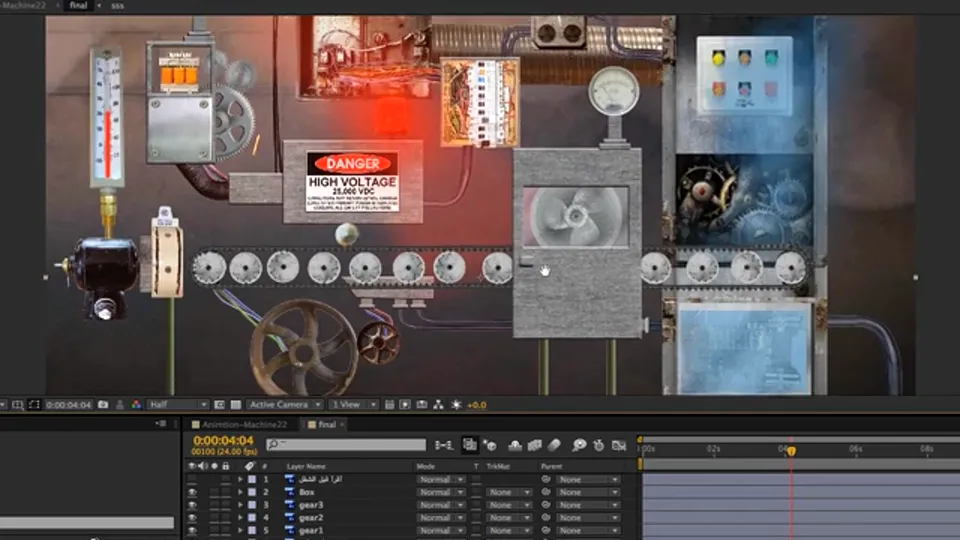This screenshot has width=960, height=540.
Task: Open the Brainstorm tool
Action: pyautogui.click(x=579, y=445)
